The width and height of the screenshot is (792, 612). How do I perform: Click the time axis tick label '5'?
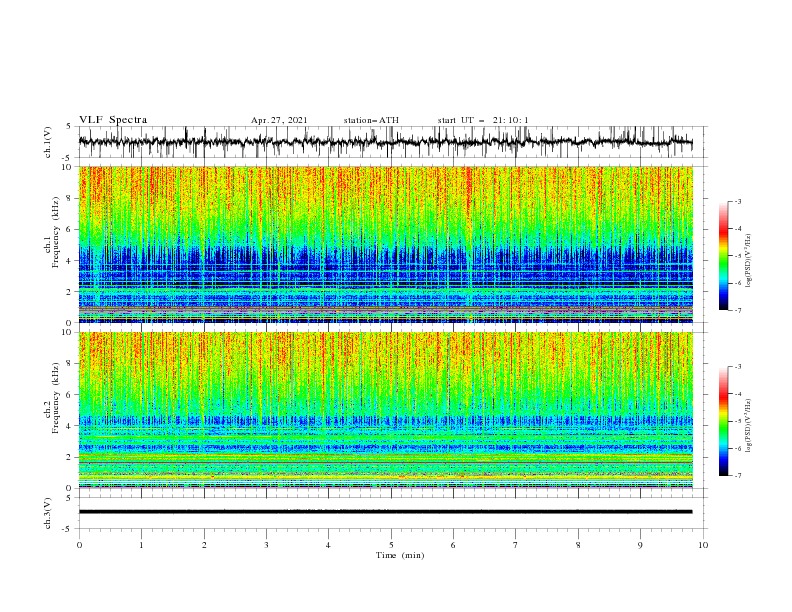click(x=391, y=545)
